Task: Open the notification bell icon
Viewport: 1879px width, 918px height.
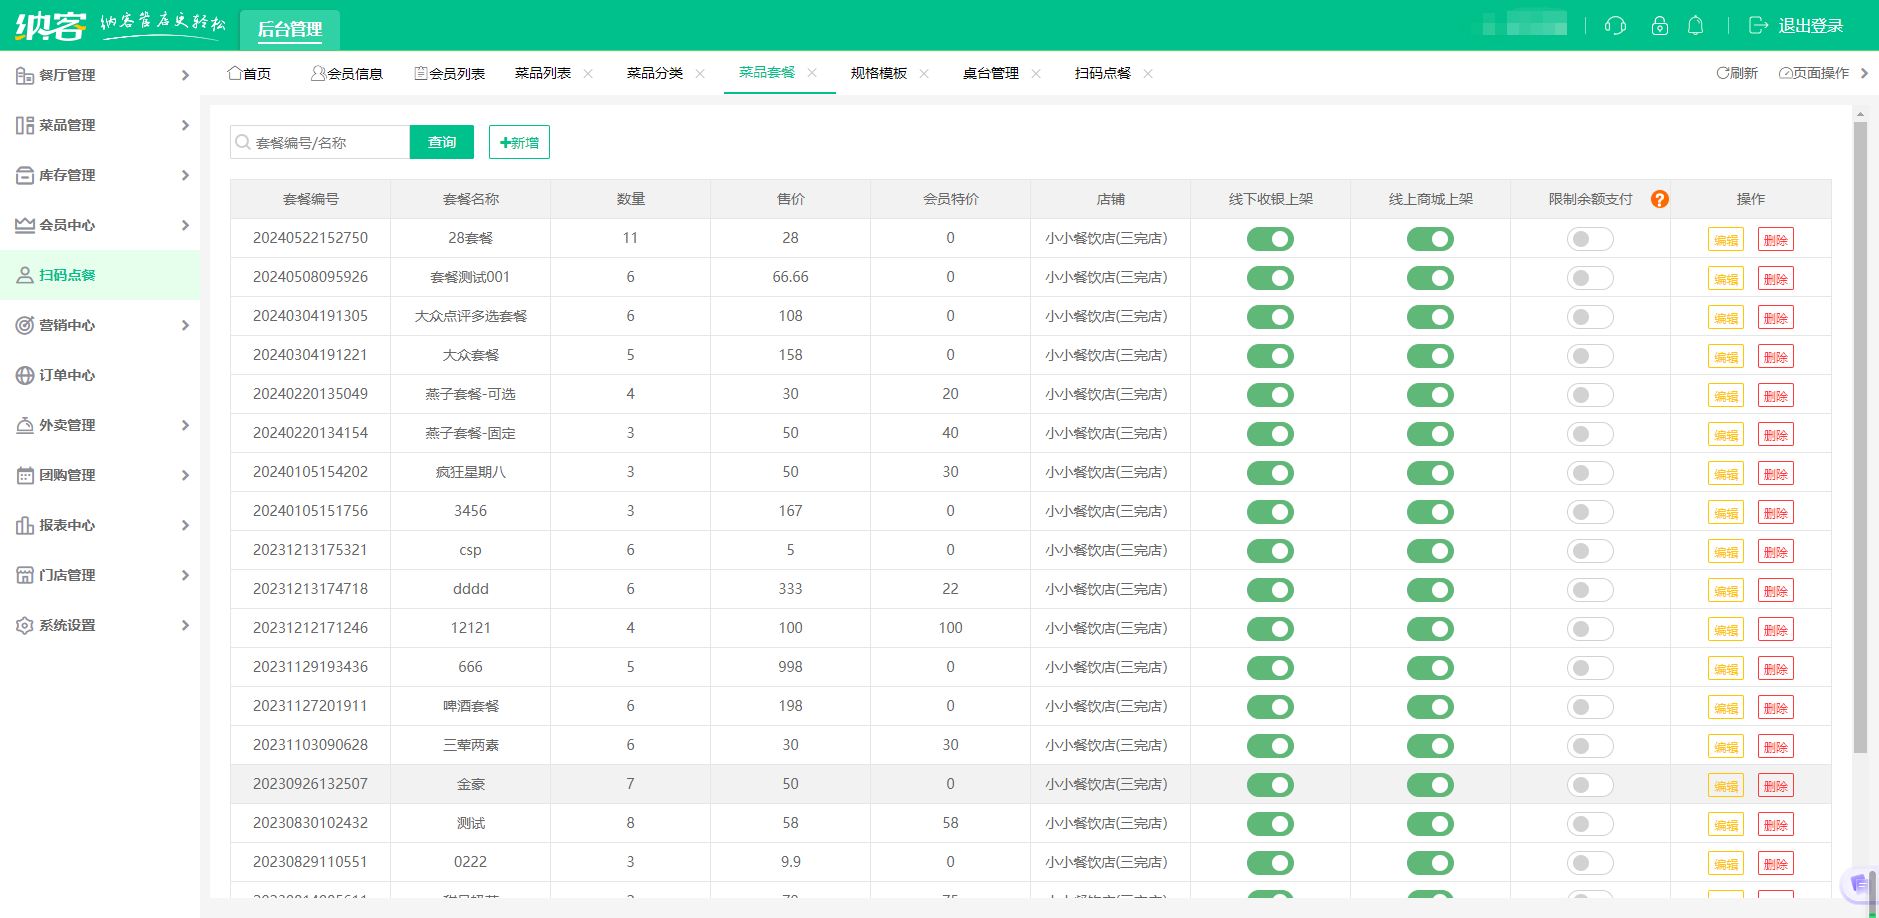Action: point(1696,26)
